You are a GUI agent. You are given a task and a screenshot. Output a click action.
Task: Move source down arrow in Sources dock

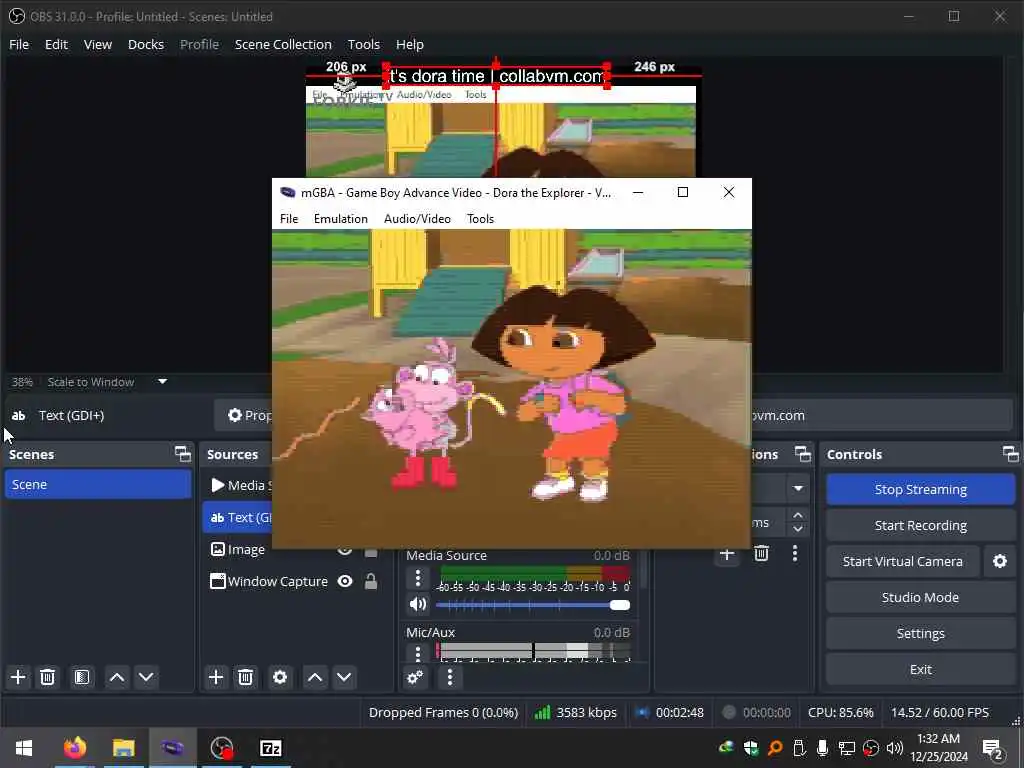coord(344,677)
